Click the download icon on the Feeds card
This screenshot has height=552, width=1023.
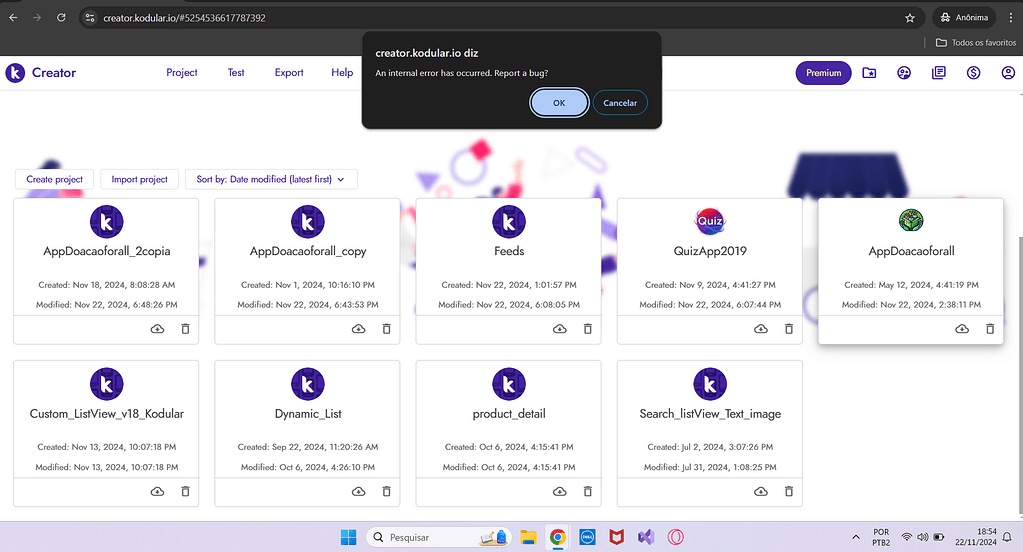point(560,329)
